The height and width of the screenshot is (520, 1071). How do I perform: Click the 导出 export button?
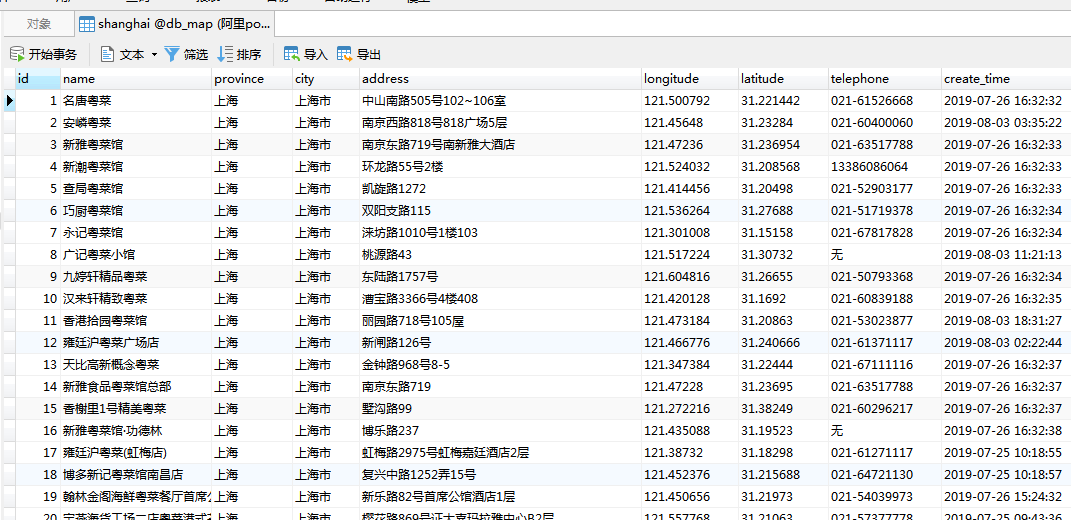click(359, 55)
